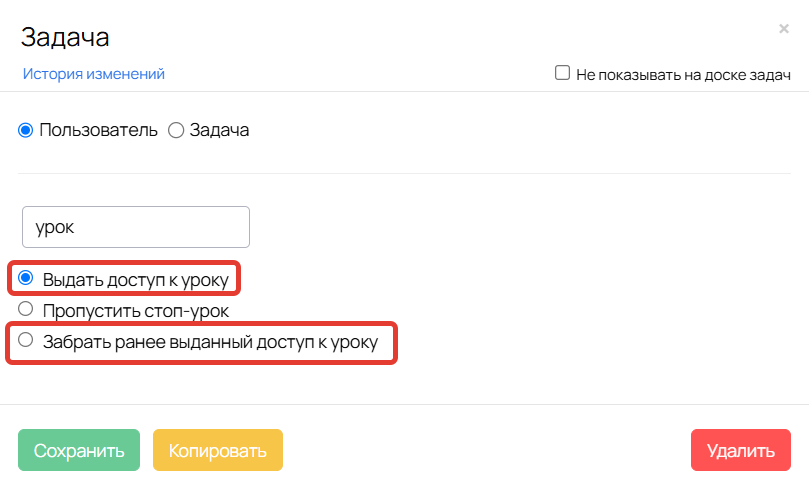
Task: Click the yellow Копировать button
Action: click(218, 450)
